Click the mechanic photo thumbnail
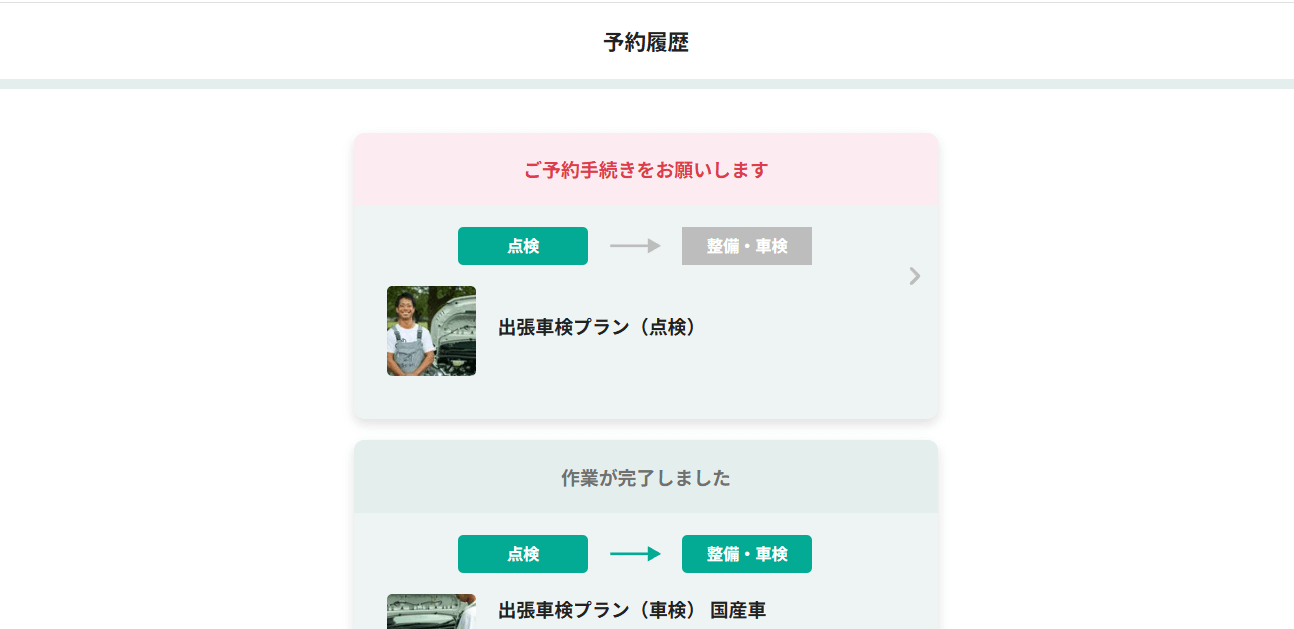Screen dimensions: 1294x629 tap(431, 331)
